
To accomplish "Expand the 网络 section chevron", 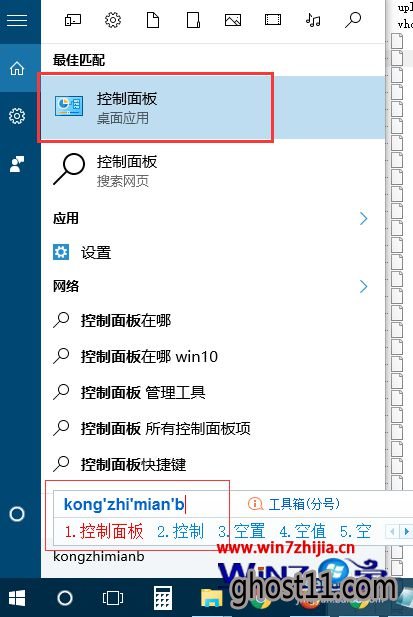I will [x=363, y=286].
